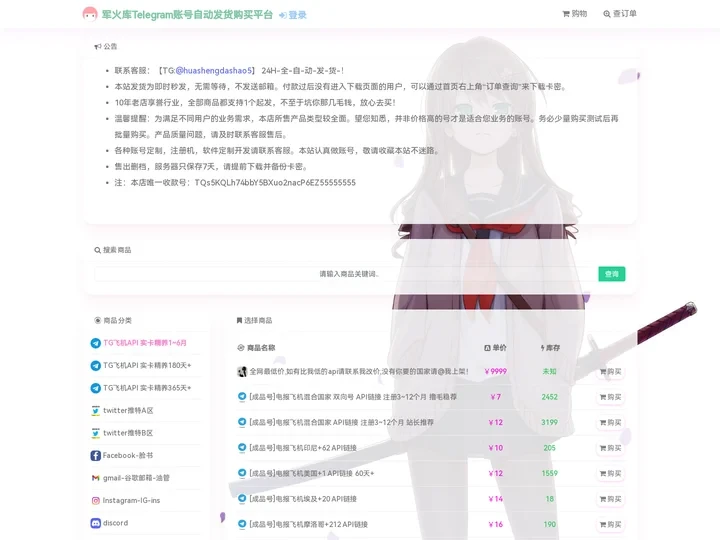Click Twitter icon beside twitter推特A区

96,411
